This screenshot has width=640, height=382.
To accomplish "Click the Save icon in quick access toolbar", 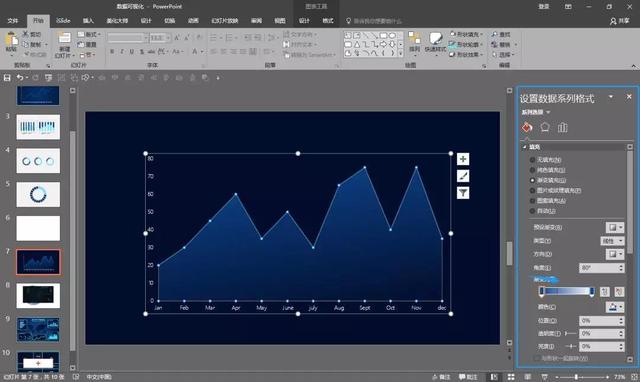I will click(7, 78).
